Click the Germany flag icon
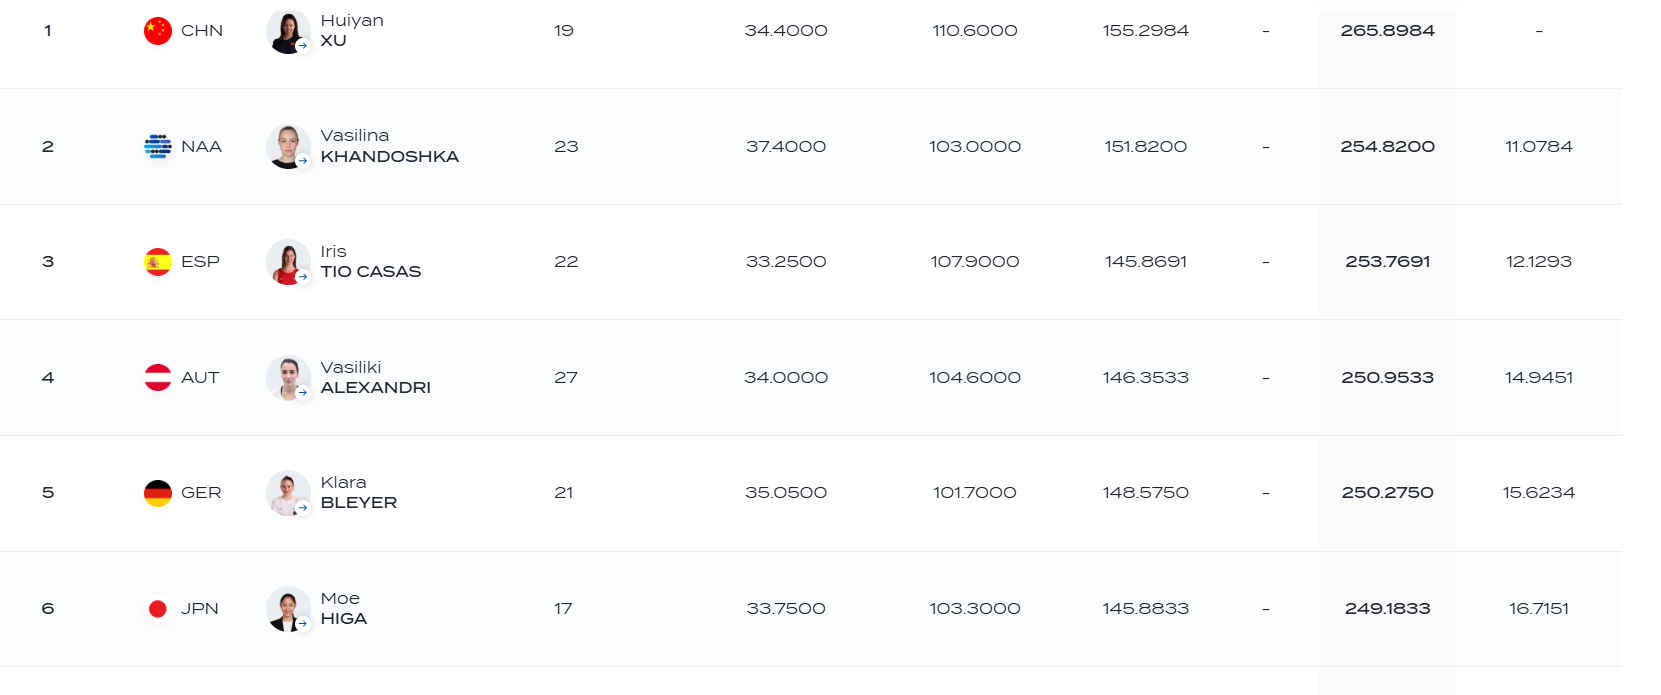Viewport: 1661px width, 695px height. coord(158,493)
